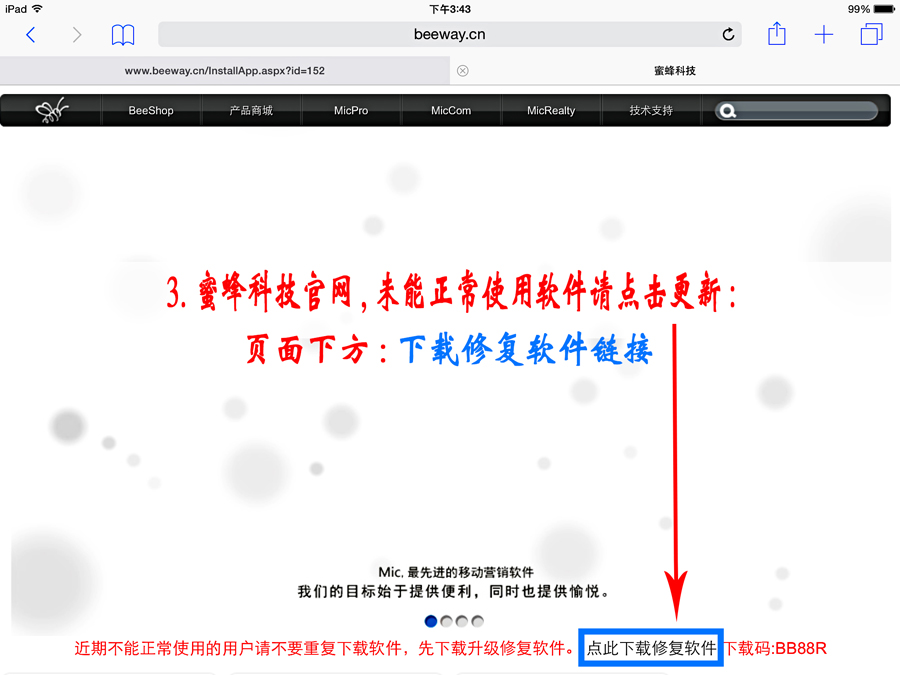Open the MicRealty menu item
The image size is (900, 675).
pyautogui.click(x=550, y=110)
